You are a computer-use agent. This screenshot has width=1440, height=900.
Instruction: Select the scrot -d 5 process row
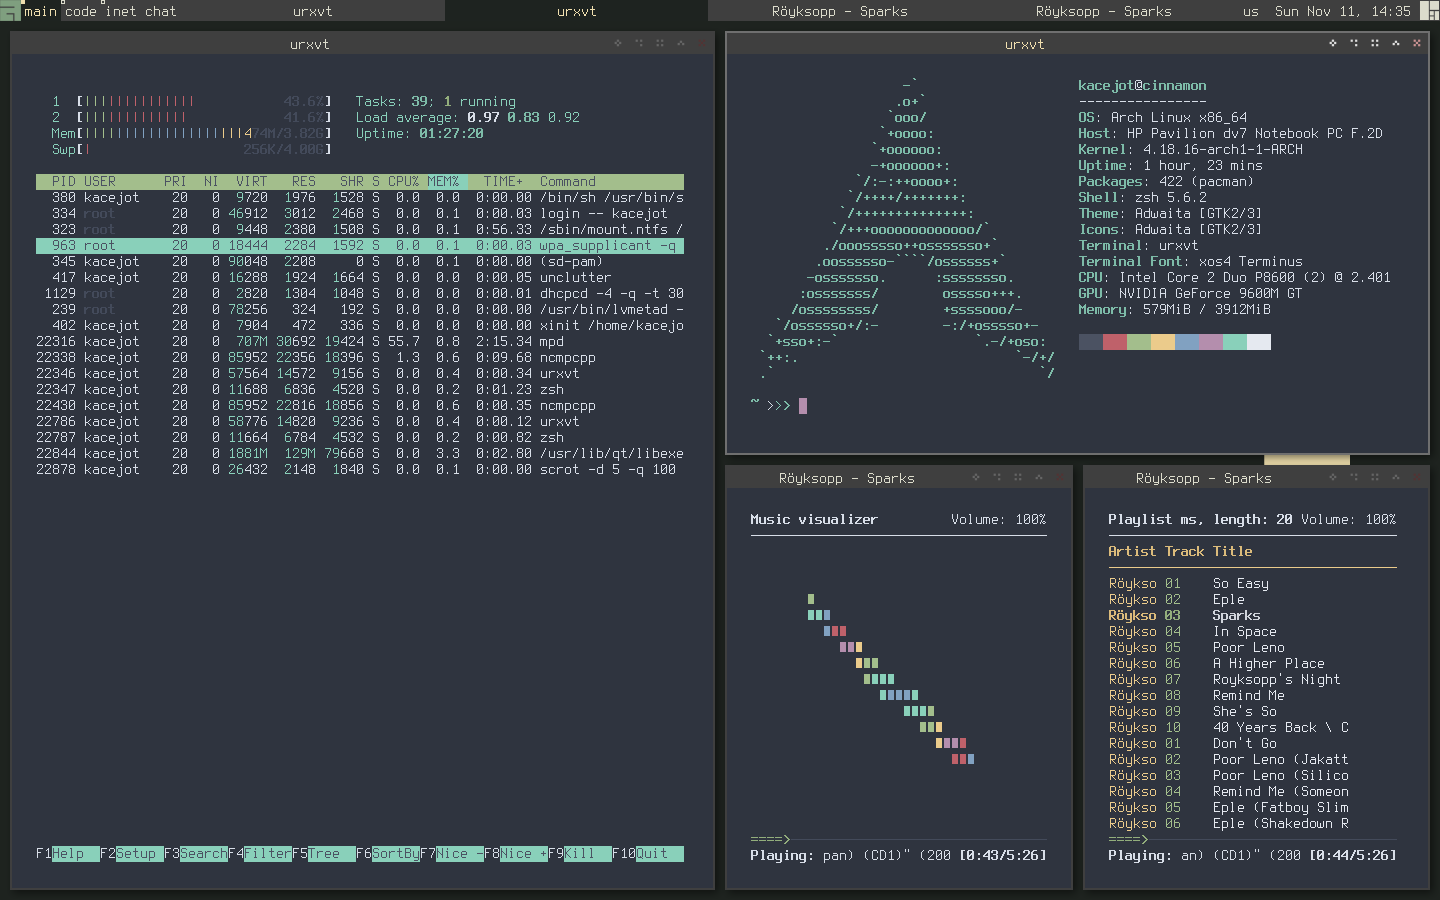360,469
